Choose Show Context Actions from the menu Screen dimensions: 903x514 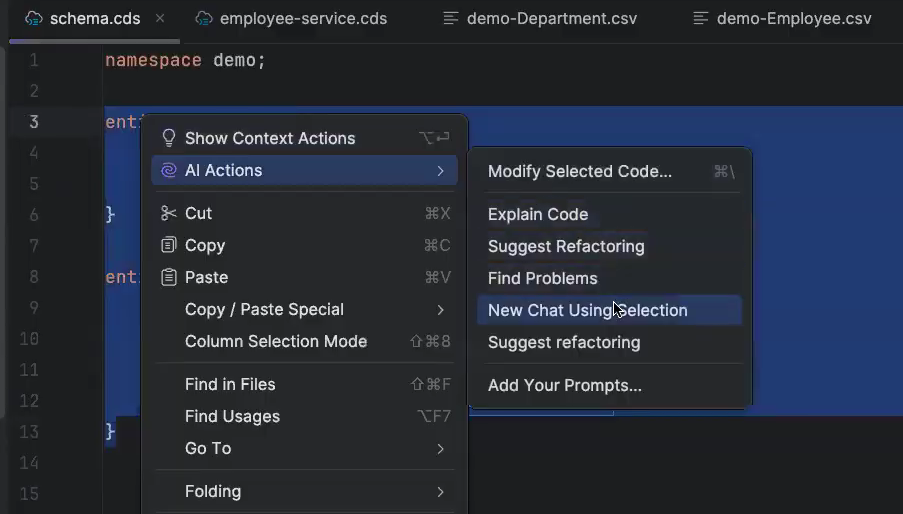coord(305,138)
